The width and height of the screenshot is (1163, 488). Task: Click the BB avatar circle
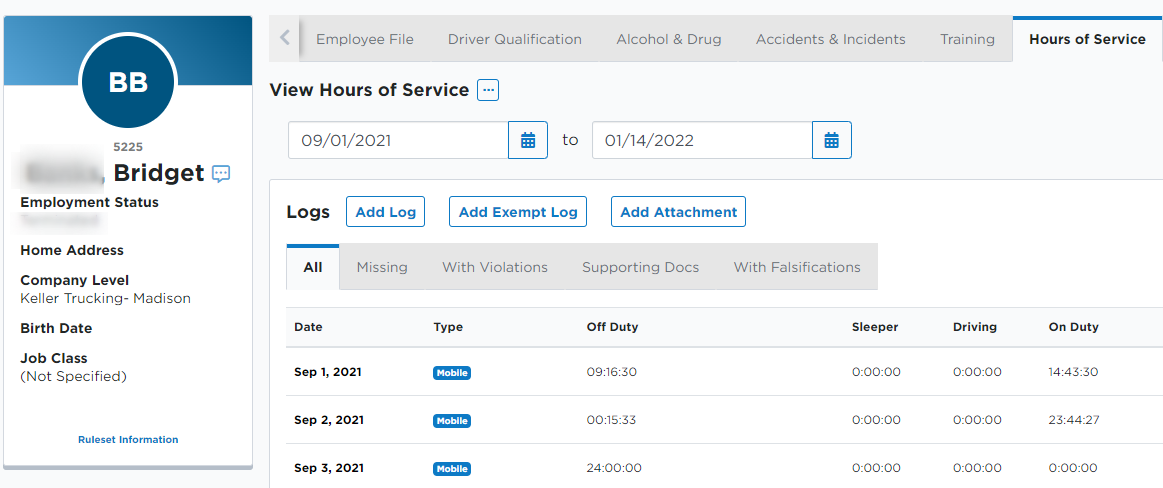[x=128, y=82]
